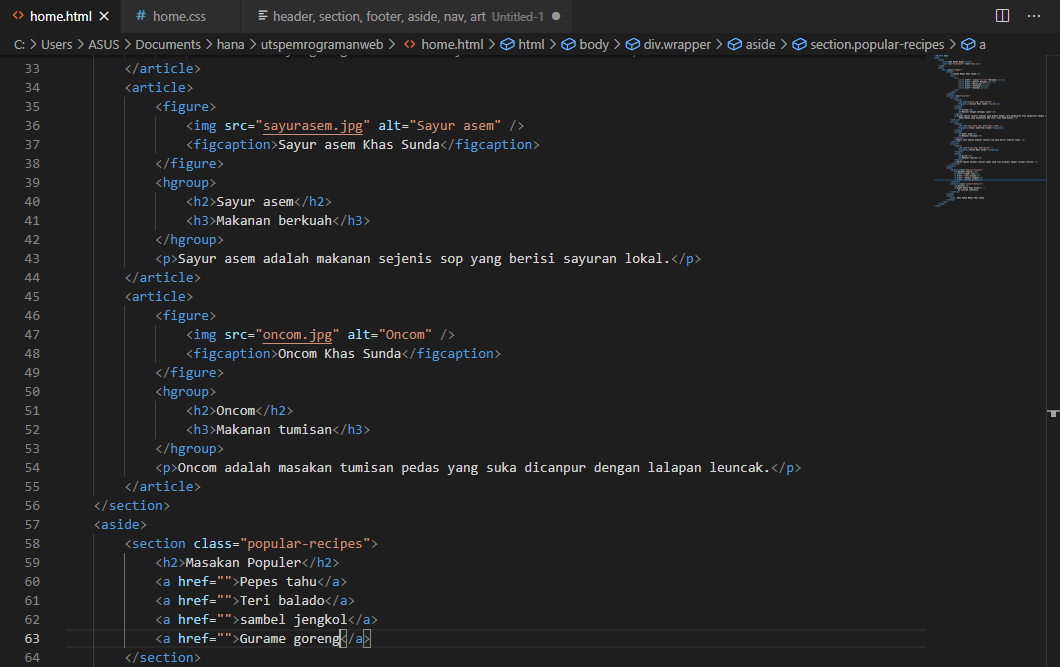The height and width of the screenshot is (667, 1060).
Task: Place cursor in 'Sayur asem Khas Sunda' caption
Action: (358, 145)
